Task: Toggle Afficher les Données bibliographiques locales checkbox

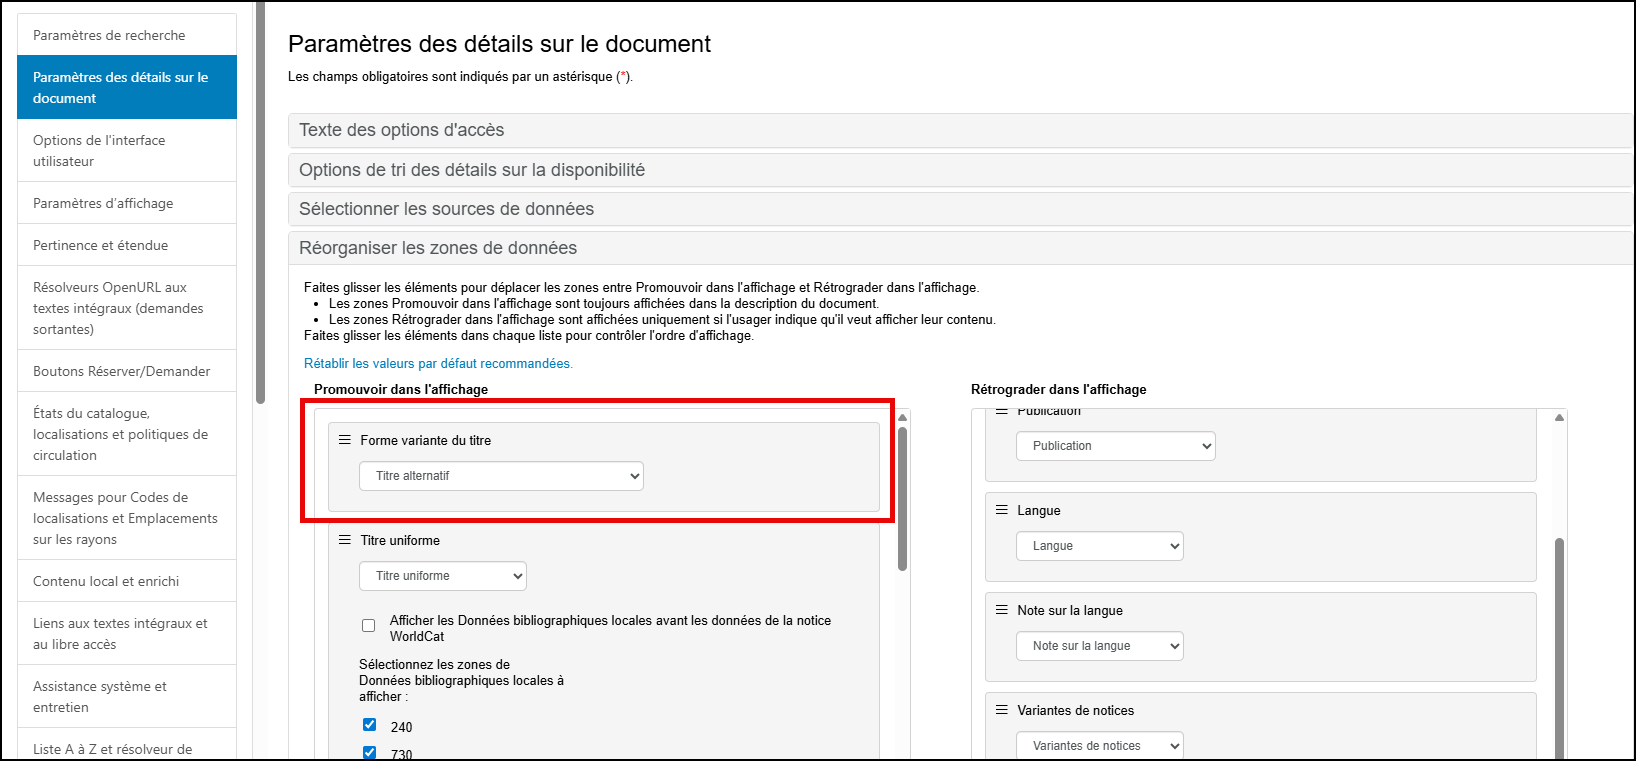Action: [369, 626]
